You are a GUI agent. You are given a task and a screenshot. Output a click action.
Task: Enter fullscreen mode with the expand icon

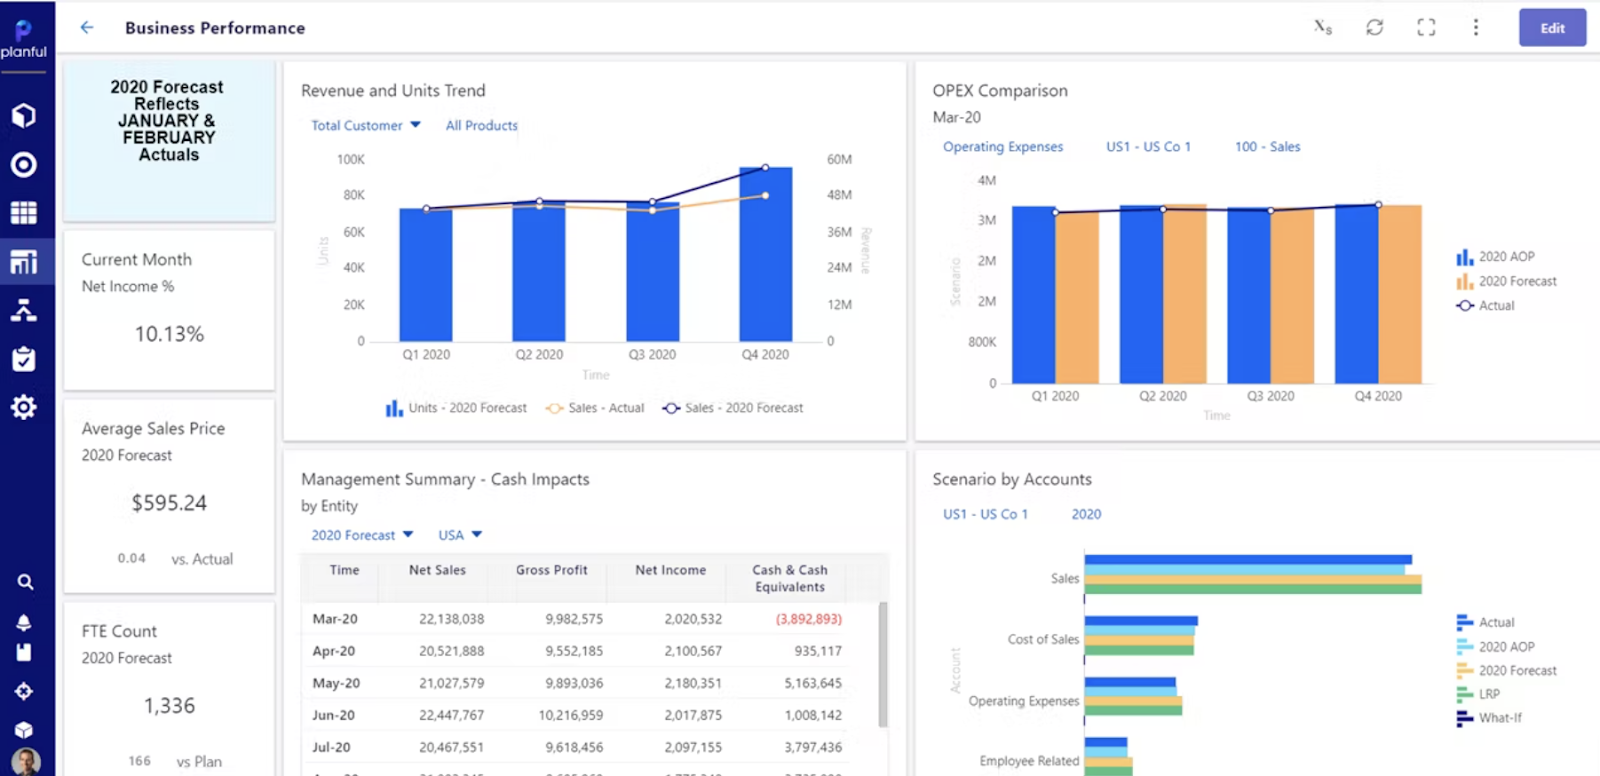[1426, 27]
